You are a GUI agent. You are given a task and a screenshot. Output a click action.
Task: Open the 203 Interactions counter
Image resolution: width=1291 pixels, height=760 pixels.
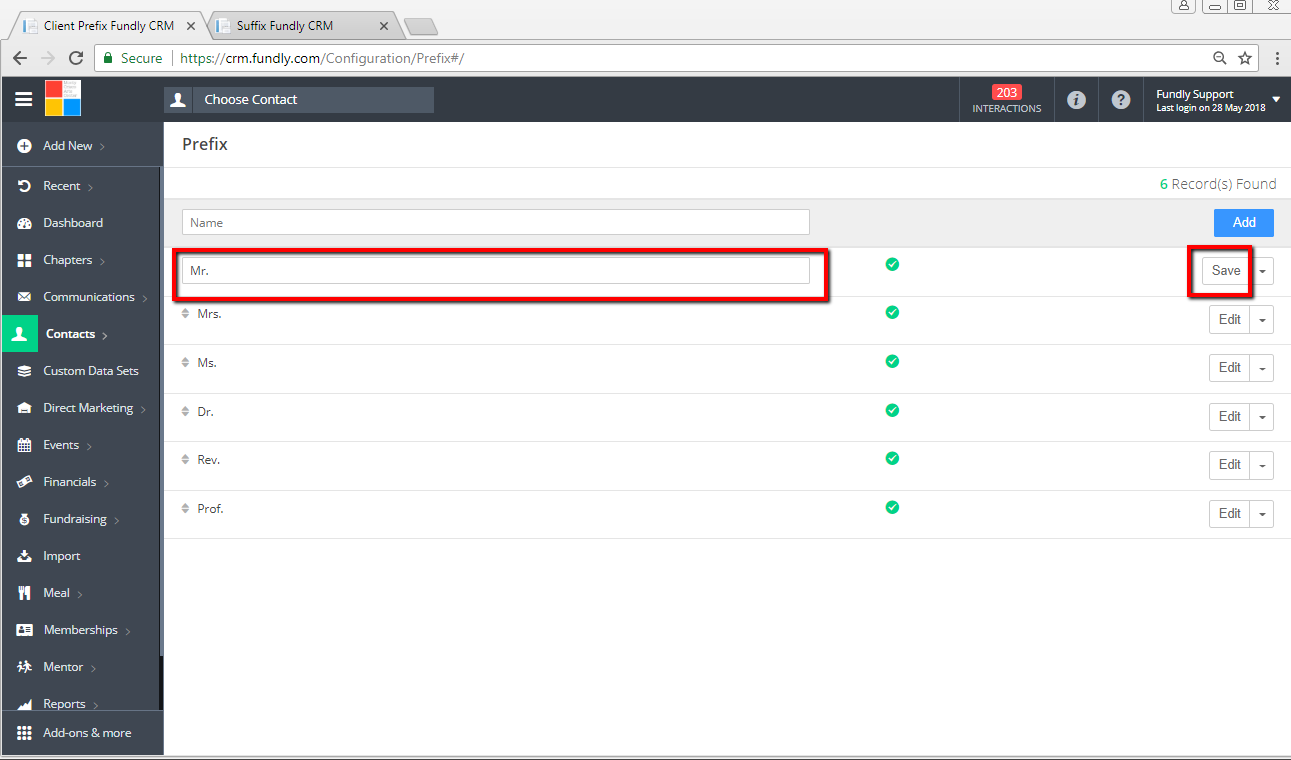point(1007,100)
